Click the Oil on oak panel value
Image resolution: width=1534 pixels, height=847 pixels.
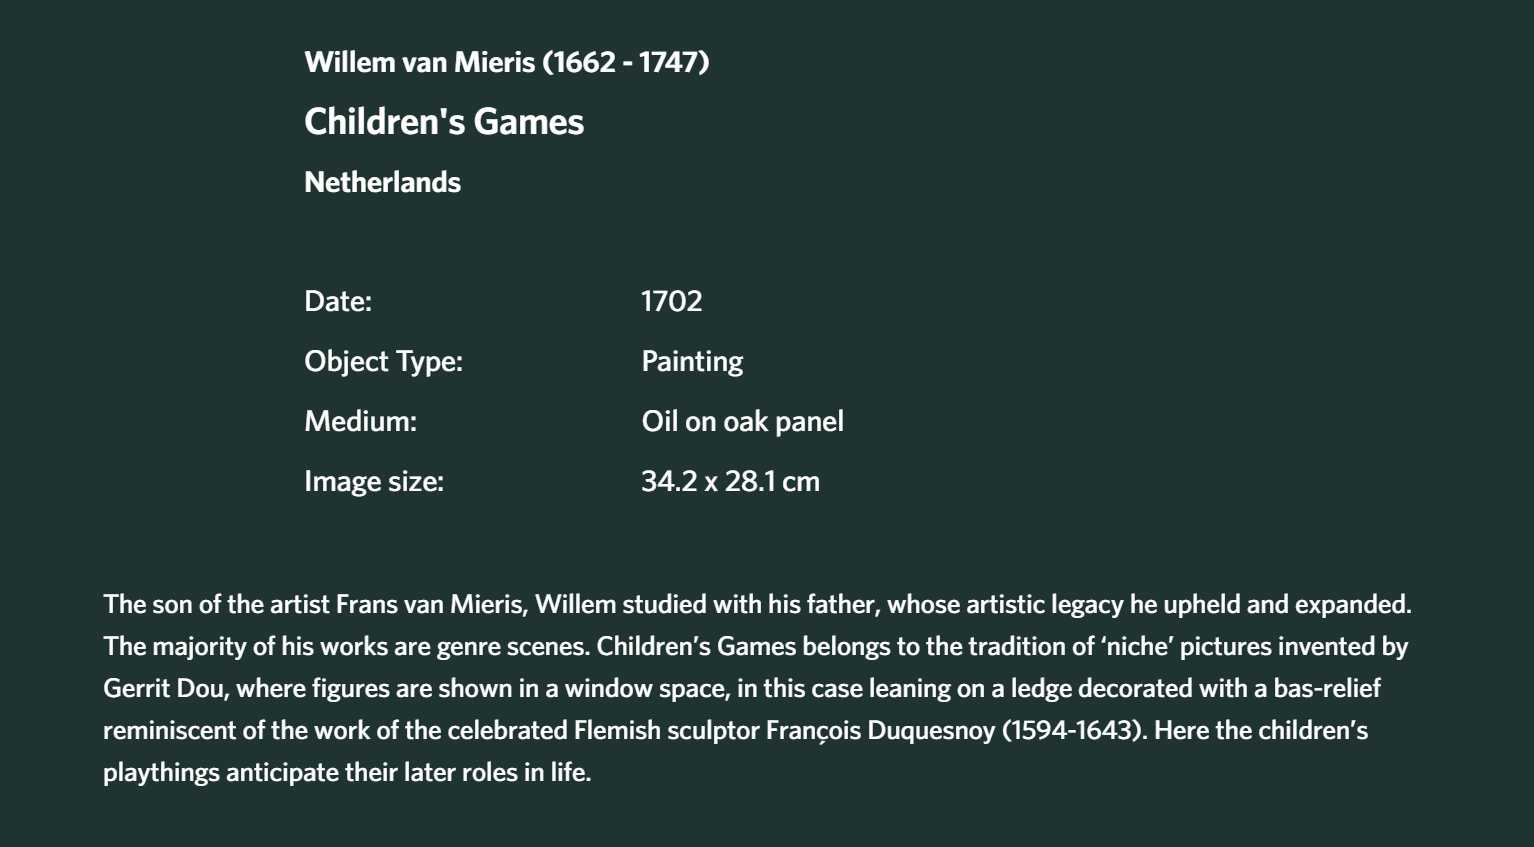pyautogui.click(x=742, y=421)
